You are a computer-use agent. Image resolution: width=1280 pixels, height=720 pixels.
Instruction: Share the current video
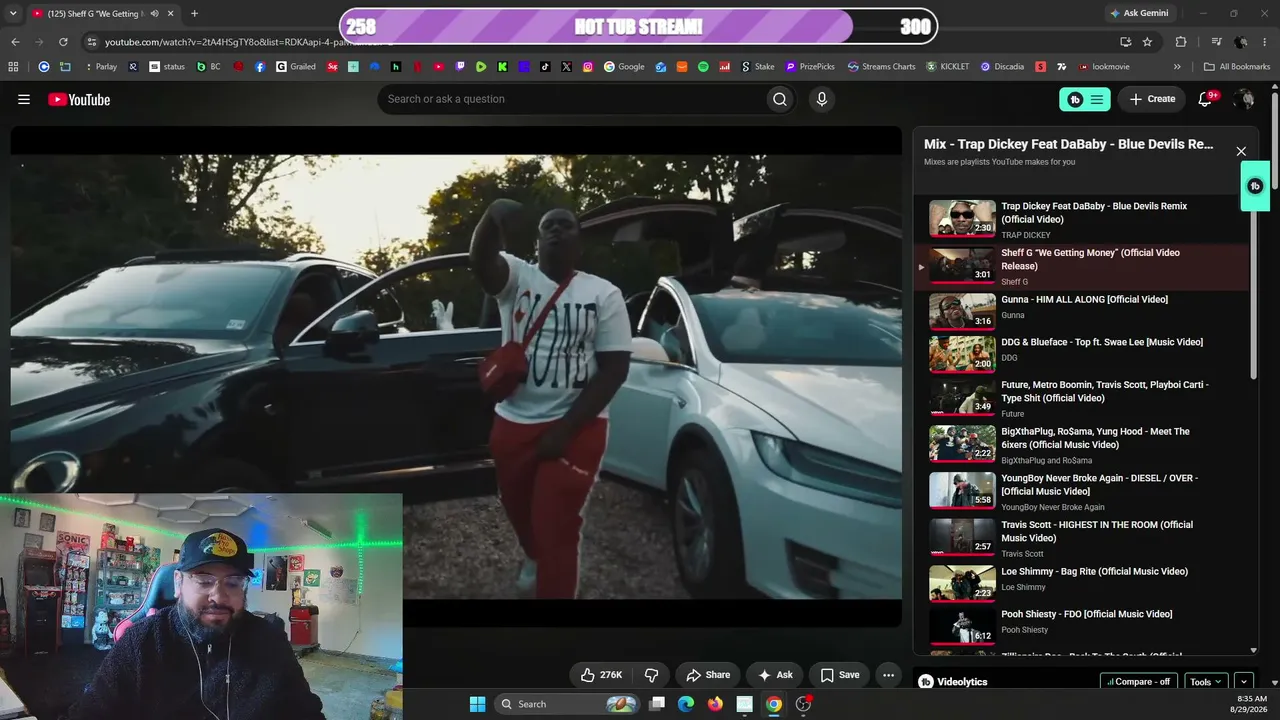pos(708,675)
